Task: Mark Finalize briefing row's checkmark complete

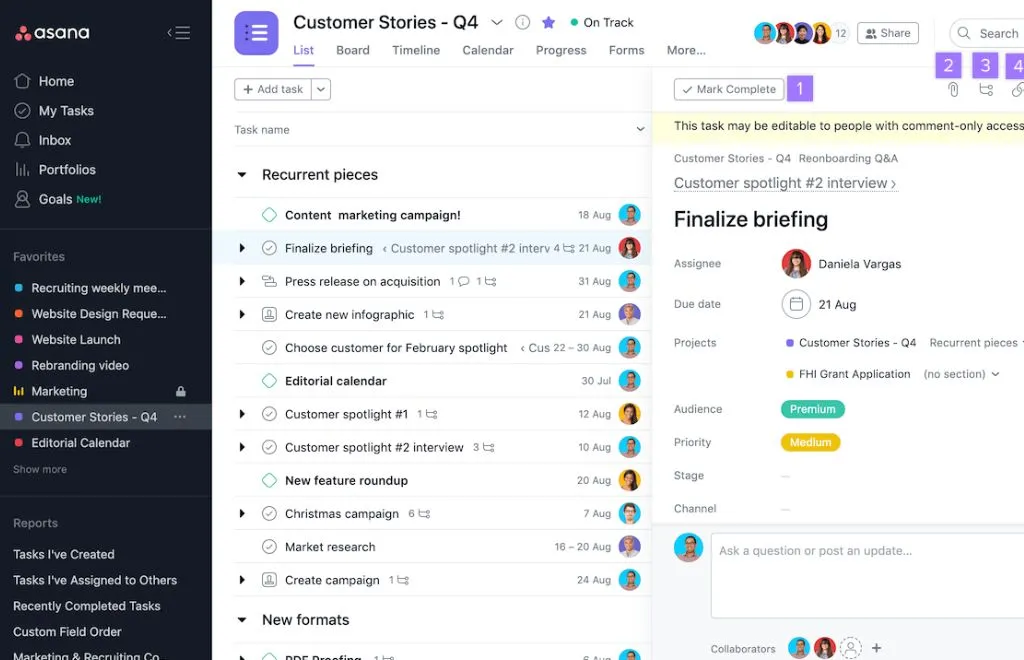Action: (269, 248)
